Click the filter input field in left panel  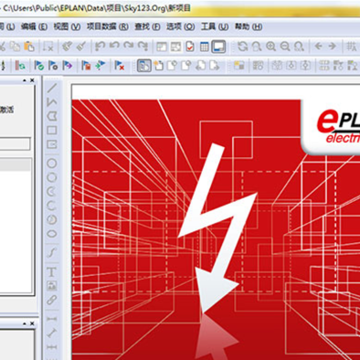pyautogui.click(x=15, y=144)
